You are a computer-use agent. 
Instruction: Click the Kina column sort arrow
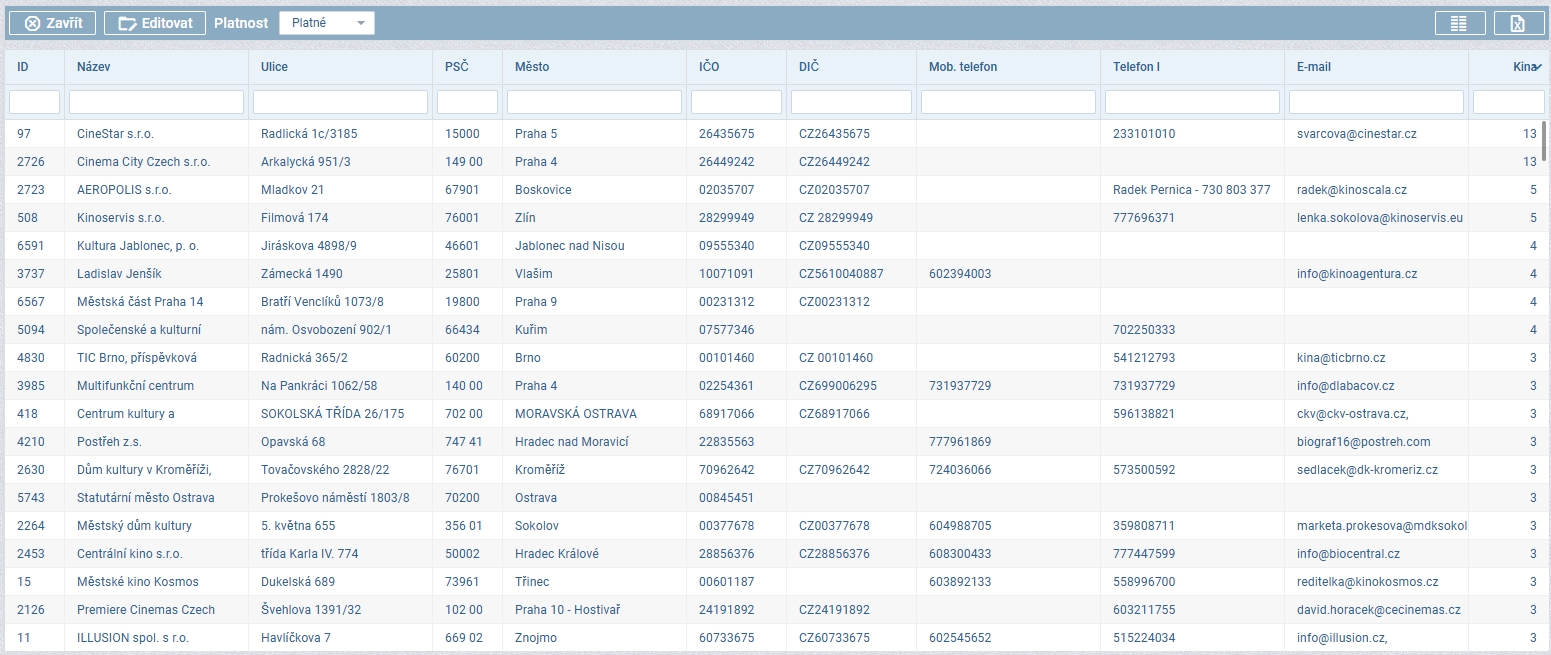1537,67
